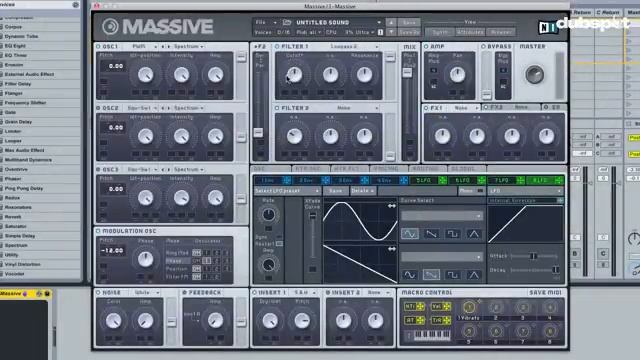Open Filter 1 type dropdown
This screenshot has height=360, width=640.
pyautogui.click(x=354, y=47)
